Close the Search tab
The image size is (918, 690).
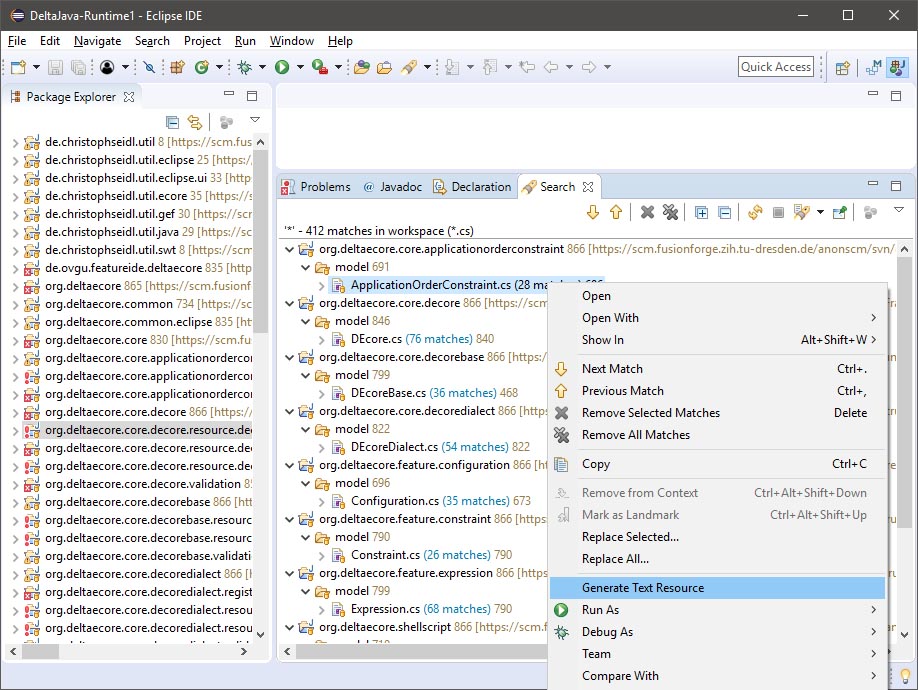[x=588, y=187]
